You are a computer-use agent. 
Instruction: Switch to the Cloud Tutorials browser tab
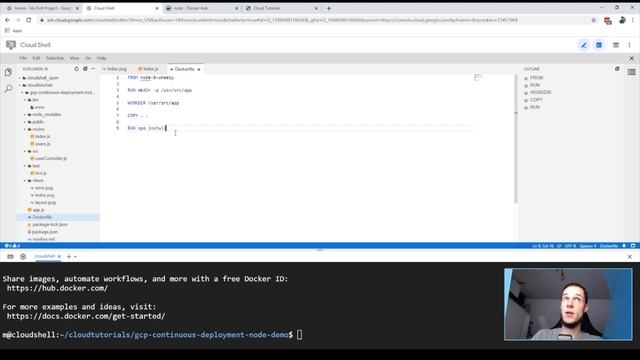coord(282,8)
